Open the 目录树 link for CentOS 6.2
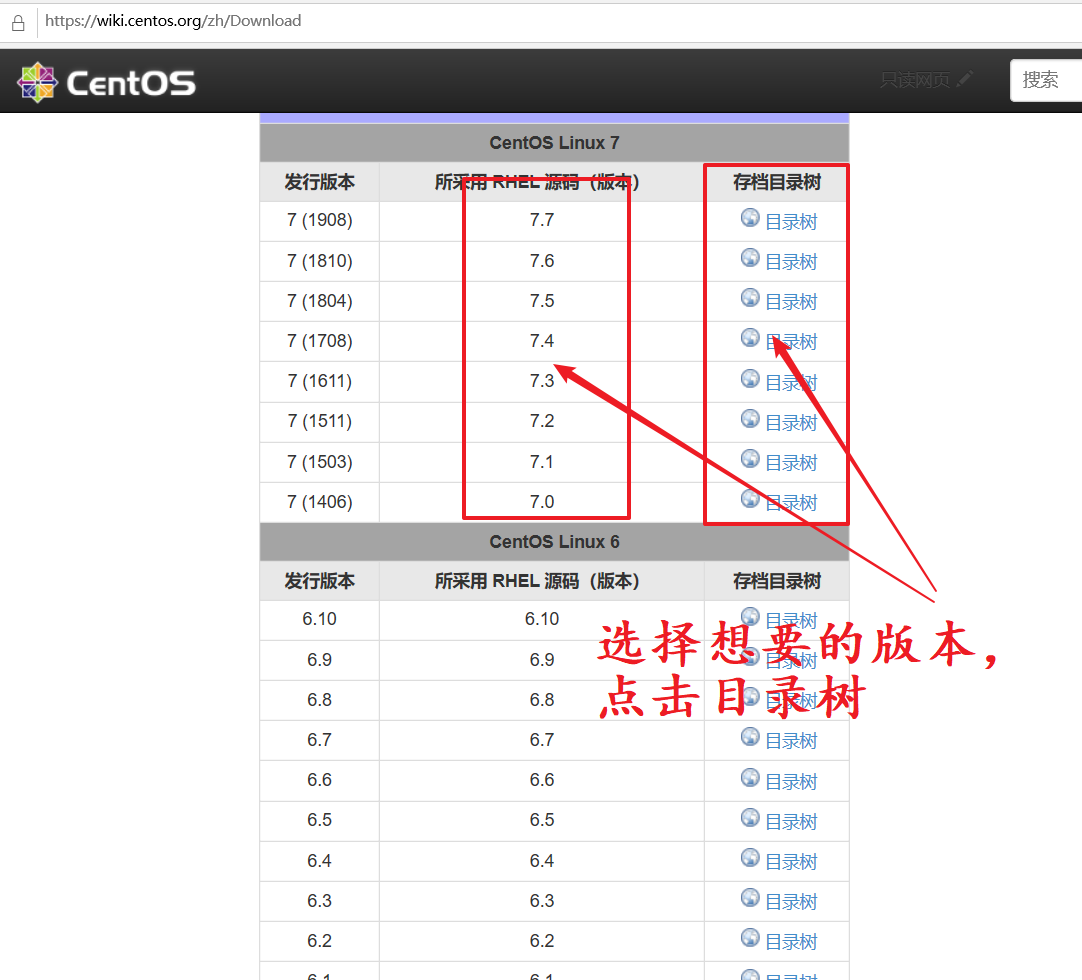This screenshot has height=980, width=1082. (791, 941)
